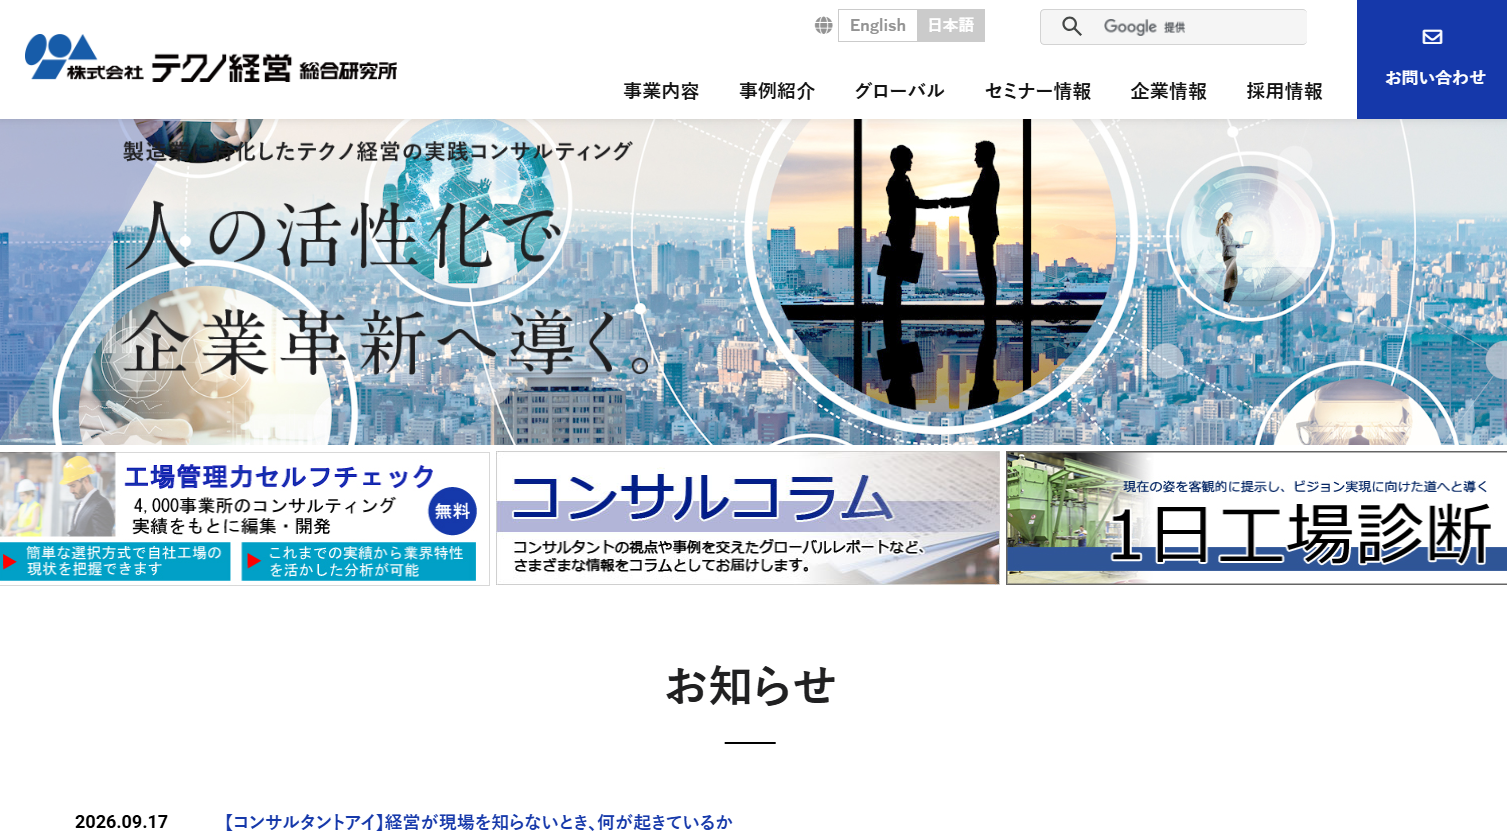Image resolution: width=1507 pixels, height=834 pixels.
Task: Click the 簡単な選択方式で自社工場の現状を把握できます label
Action: (116, 561)
